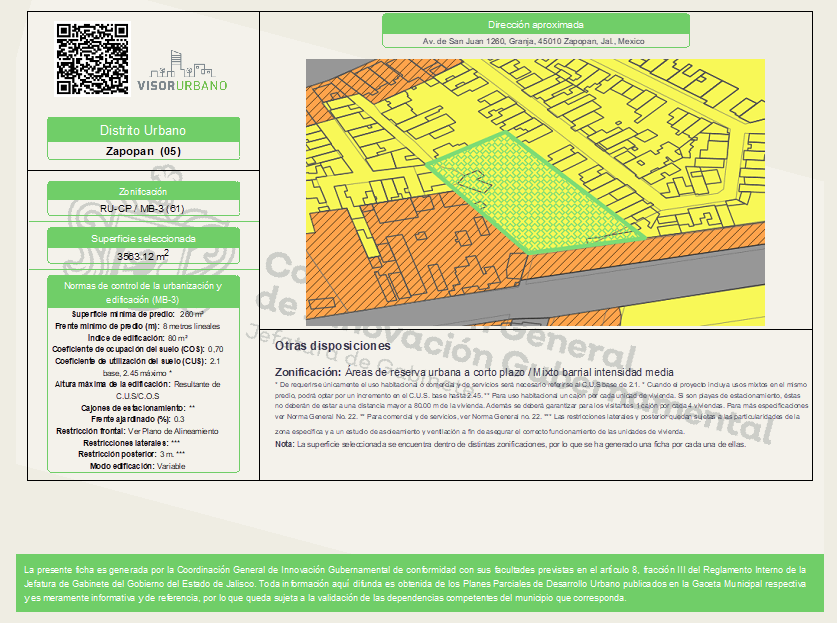Select the "Frente mínimo de predio (m)" row
Image resolution: width=837 pixels, height=623 pixels.
click(138, 326)
